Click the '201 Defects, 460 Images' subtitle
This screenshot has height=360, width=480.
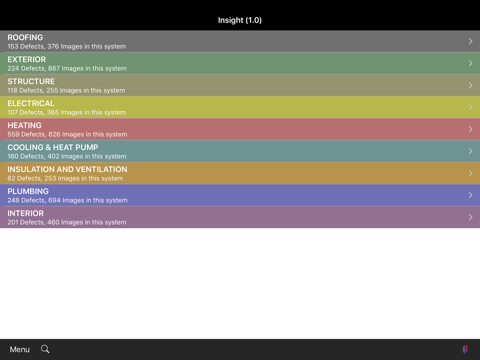coord(67,223)
